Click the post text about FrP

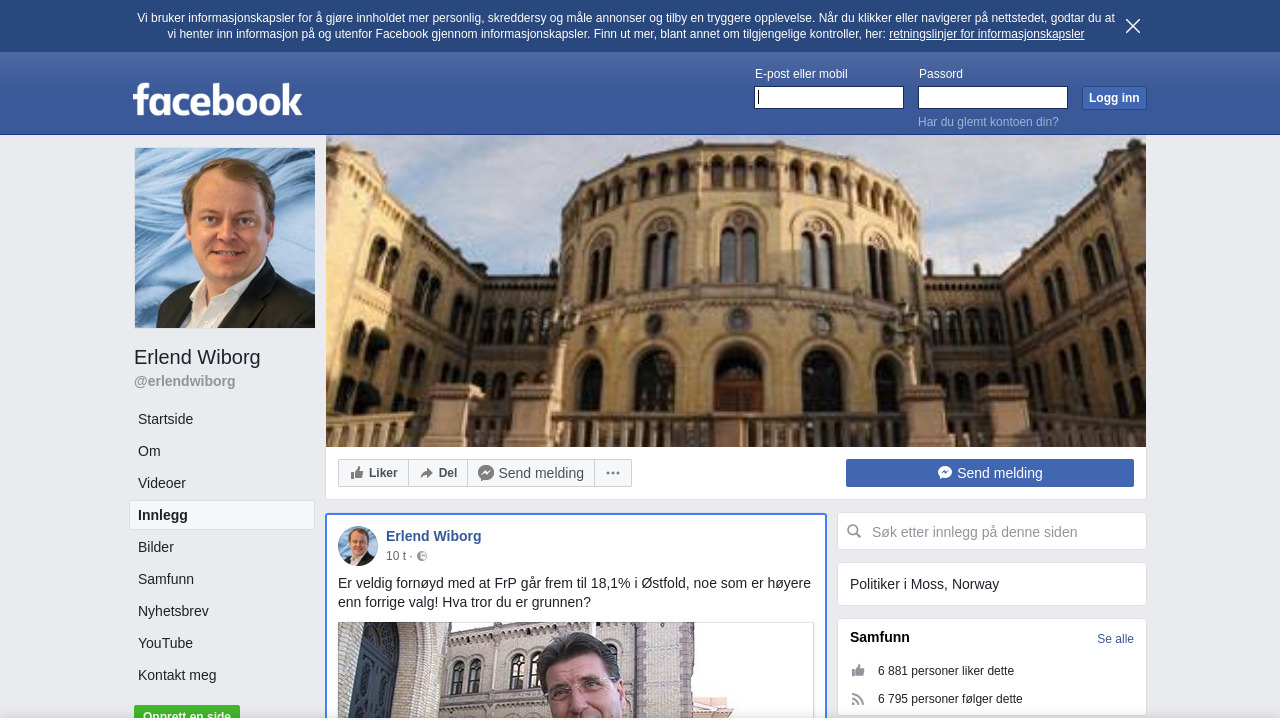(x=575, y=592)
